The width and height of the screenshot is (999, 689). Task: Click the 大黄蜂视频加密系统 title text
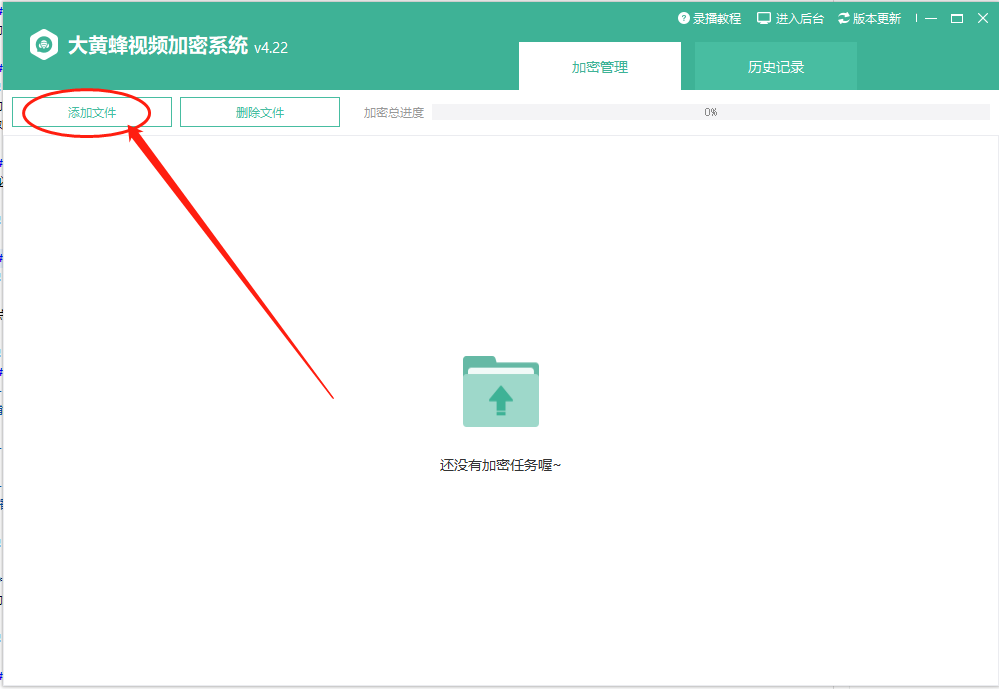tap(158, 45)
